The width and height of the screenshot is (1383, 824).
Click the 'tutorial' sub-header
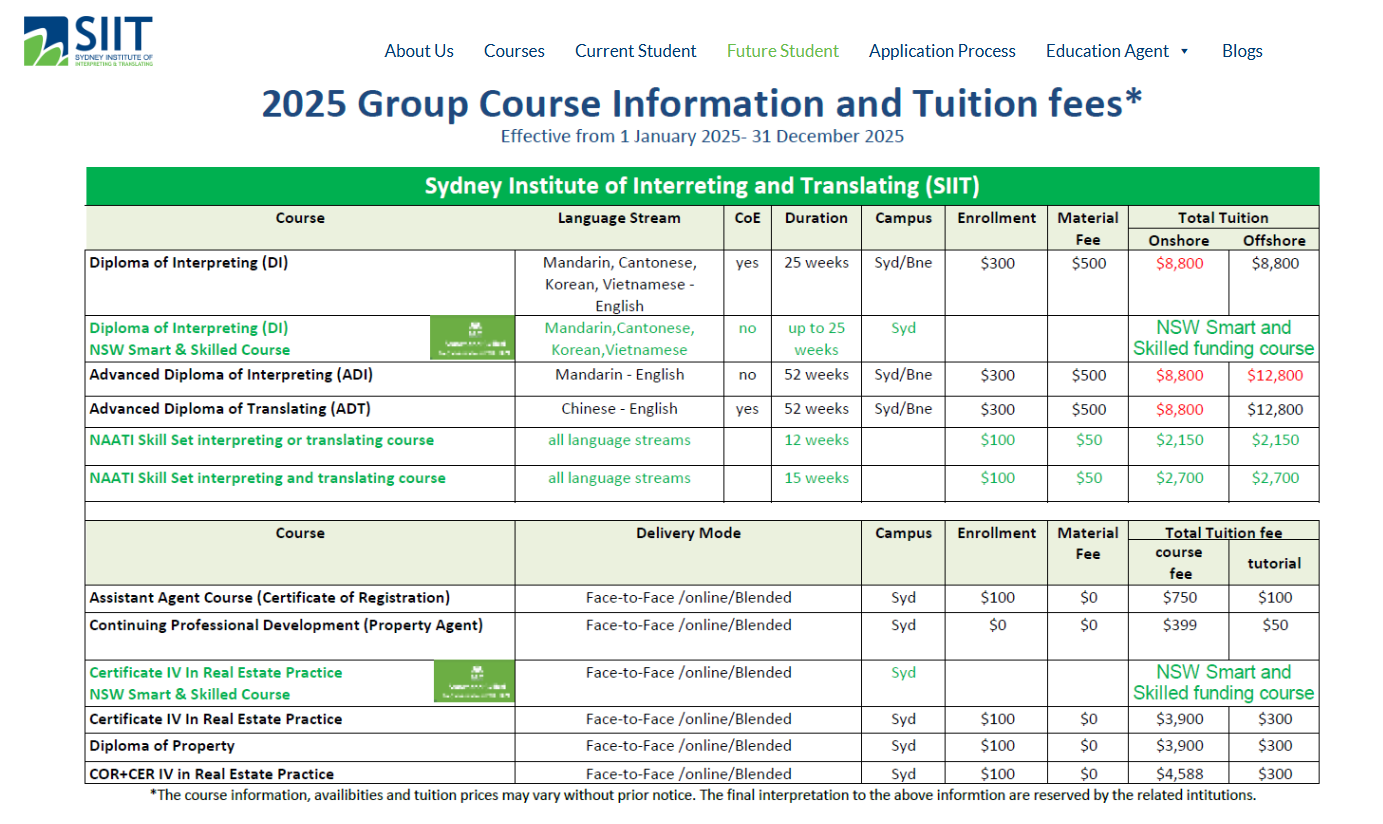1274,563
